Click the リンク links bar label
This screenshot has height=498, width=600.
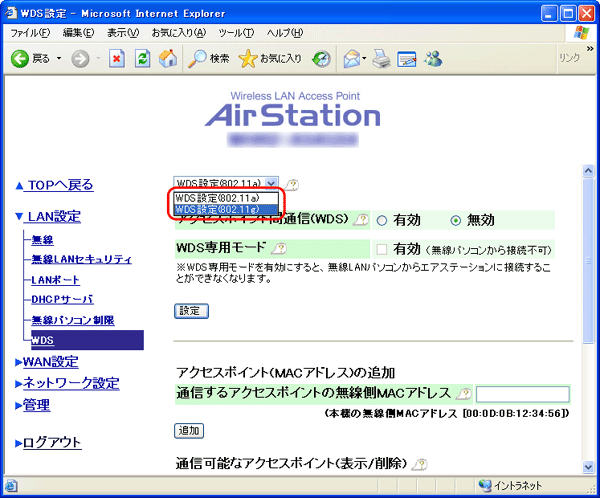tap(569, 58)
